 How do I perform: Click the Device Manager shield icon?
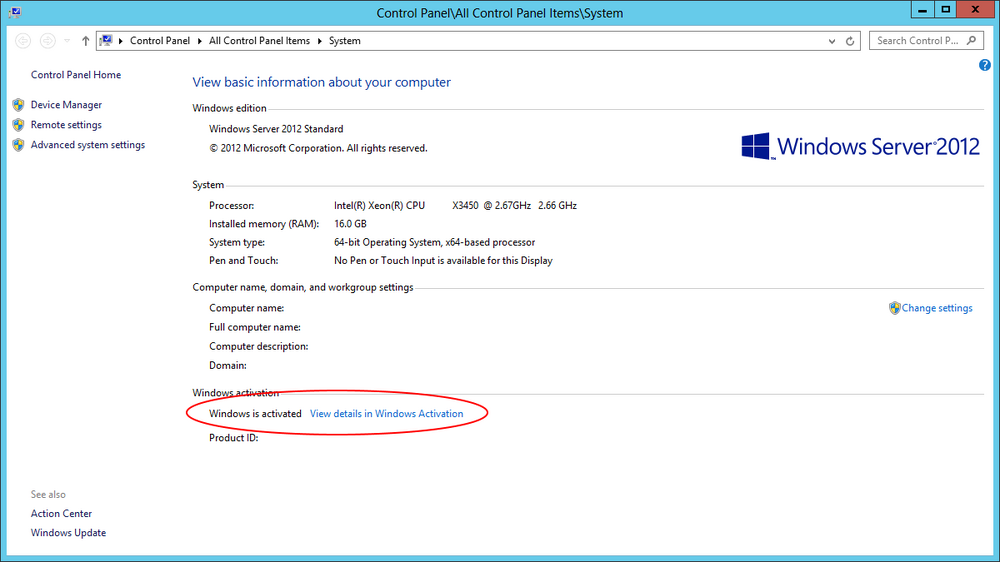(18, 105)
